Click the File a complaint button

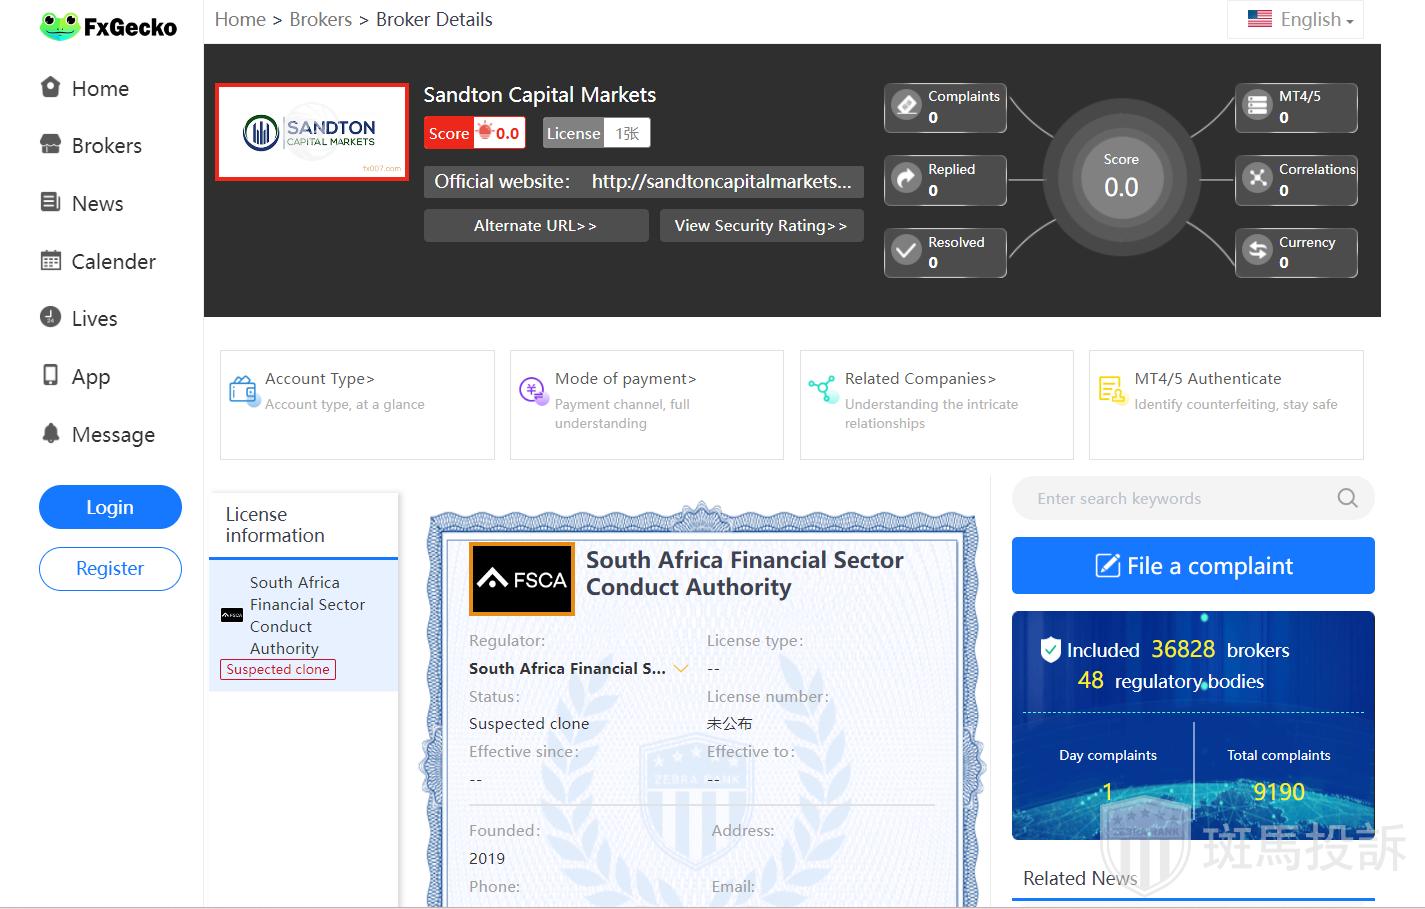pyautogui.click(x=1193, y=566)
